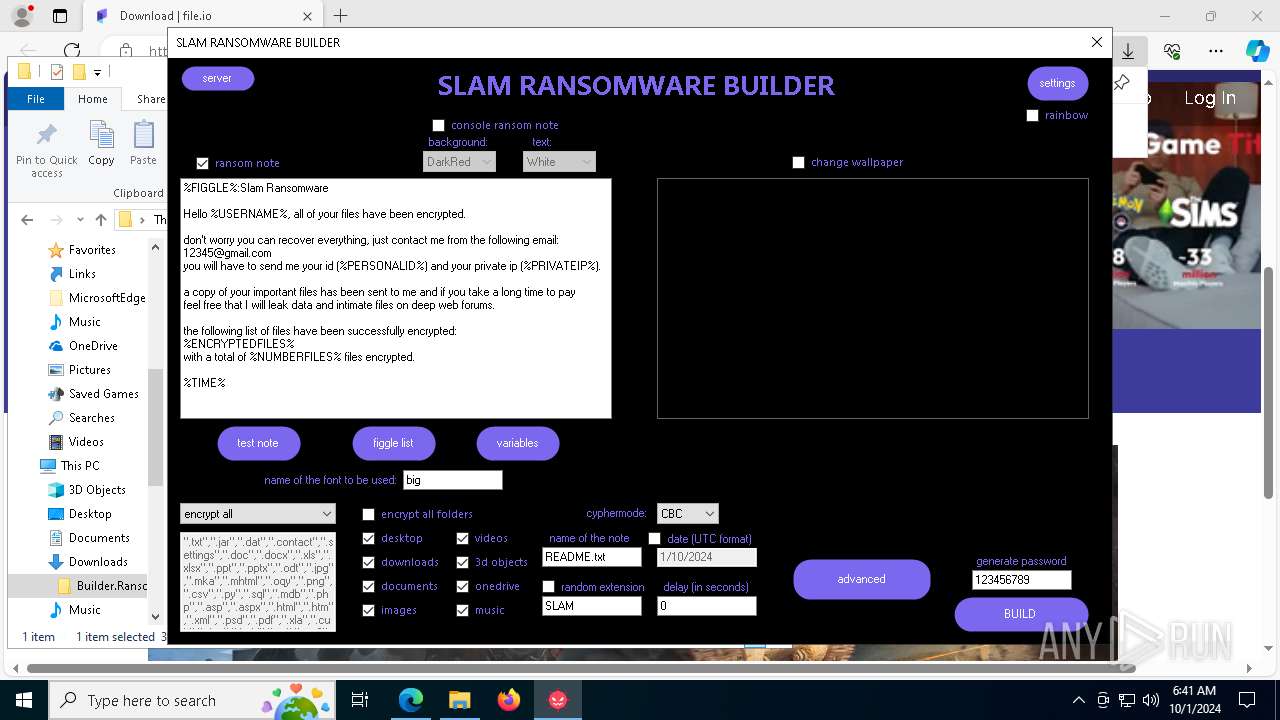Image resolution: width=1280 pixels, height=720 pixels.
Task: Open the DarkRed background dropdown
Action: (x=459, y=162)
